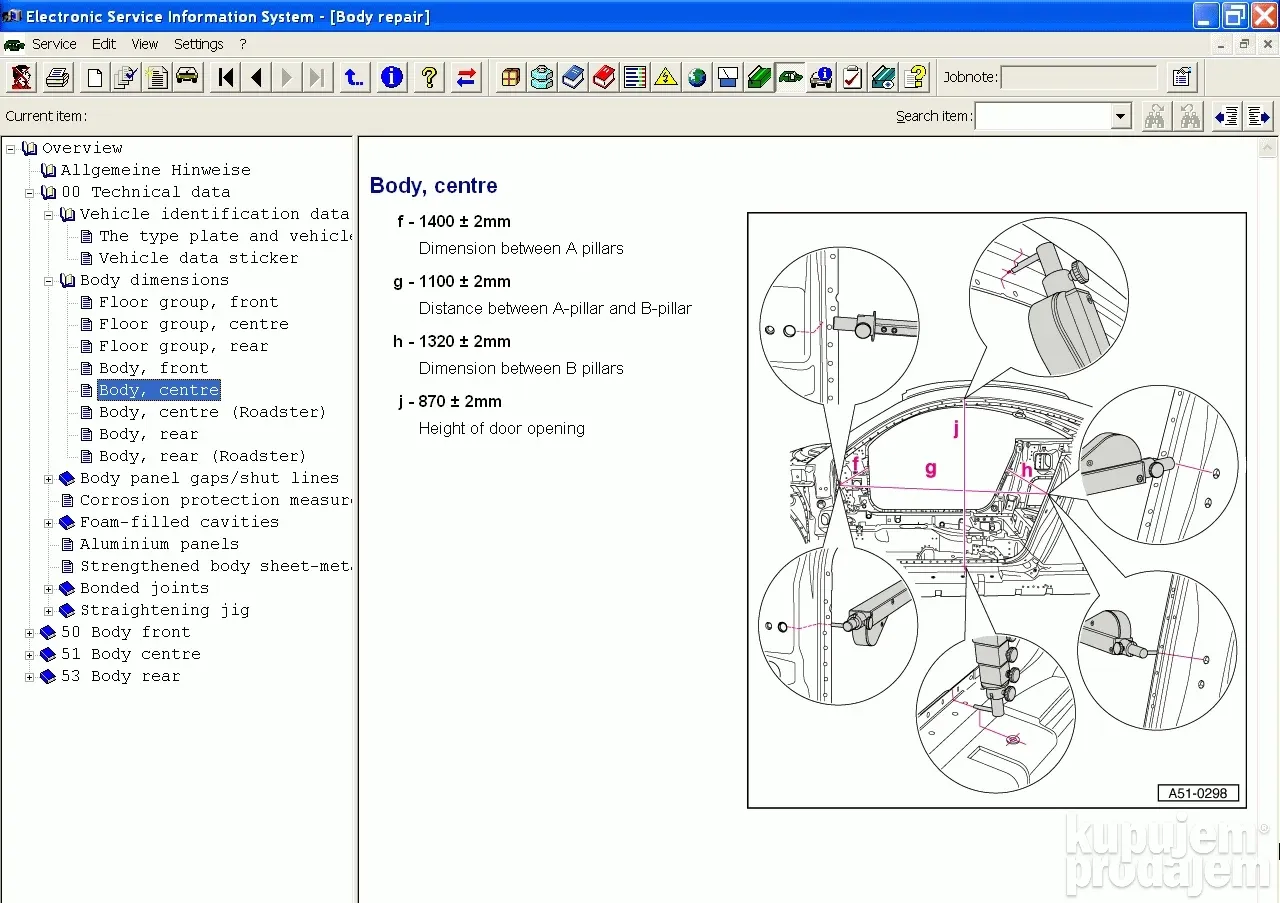Select Corrosion protection measures item

coord(215,500)
